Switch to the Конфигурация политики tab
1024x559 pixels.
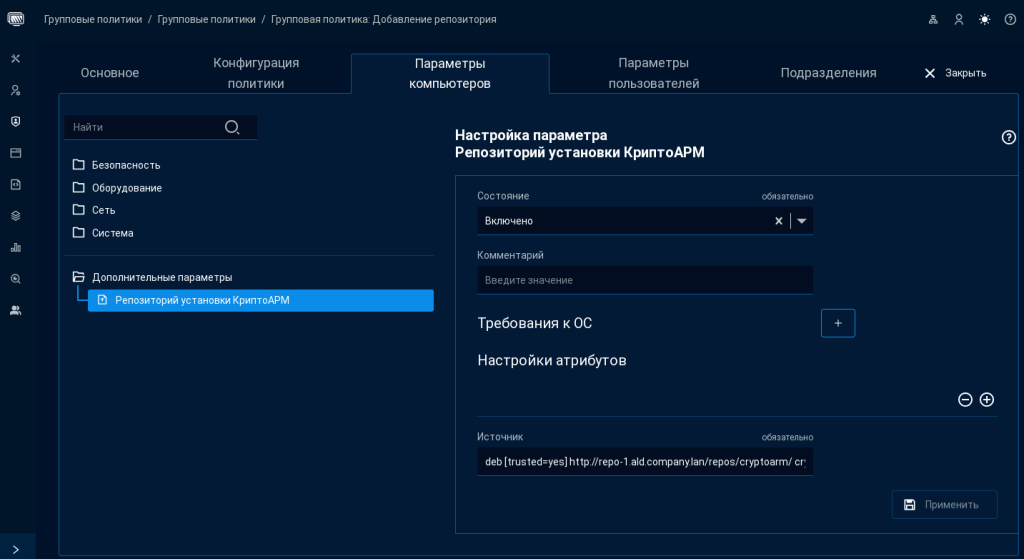pos(256,73)
